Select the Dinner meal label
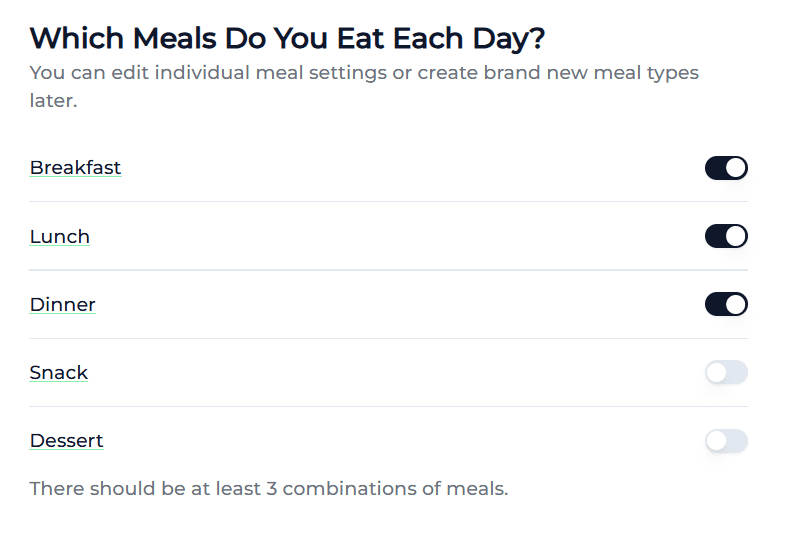This screenshot has height=535, width=792. [x=63, y=305]
